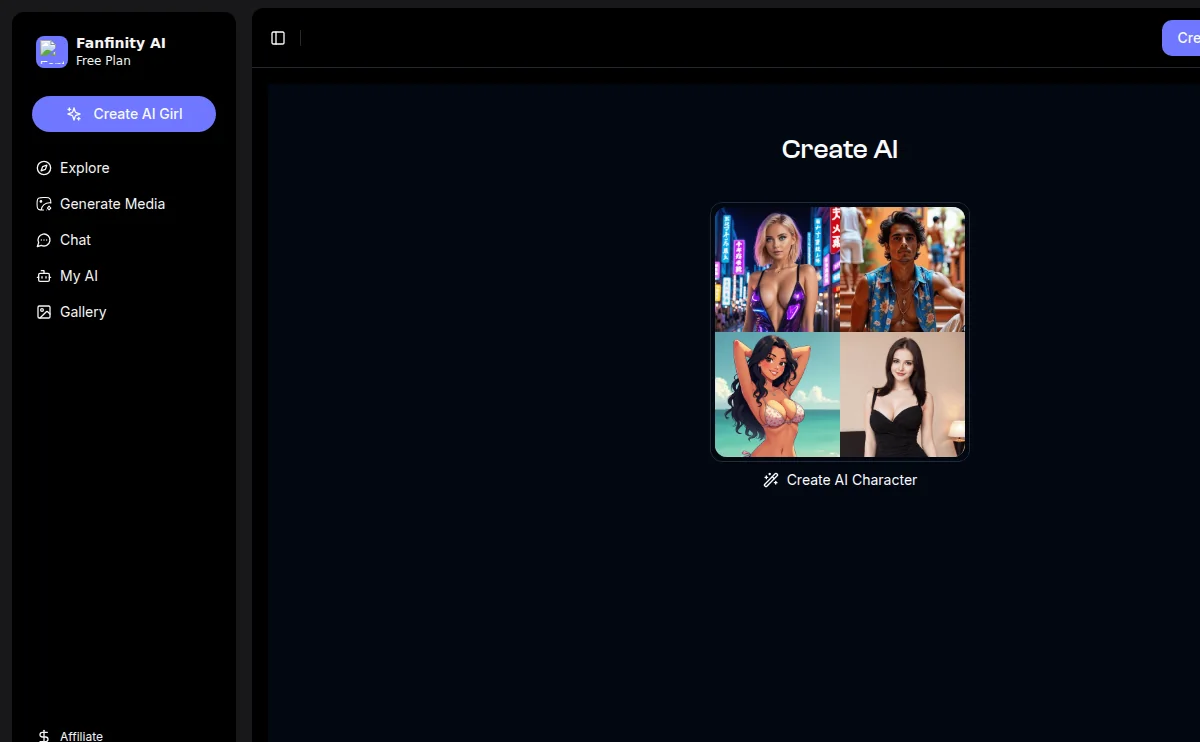The height and width of the screenshot is (742, 1200).
Task: Click the Fanfinity AI logo icon
Action: click(x=52, y=52)
